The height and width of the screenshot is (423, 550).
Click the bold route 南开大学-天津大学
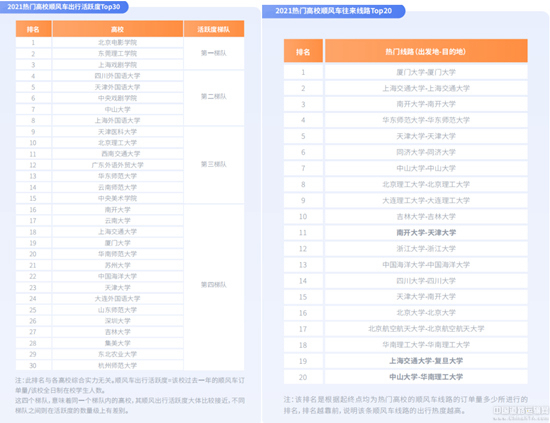pos(426,233)
